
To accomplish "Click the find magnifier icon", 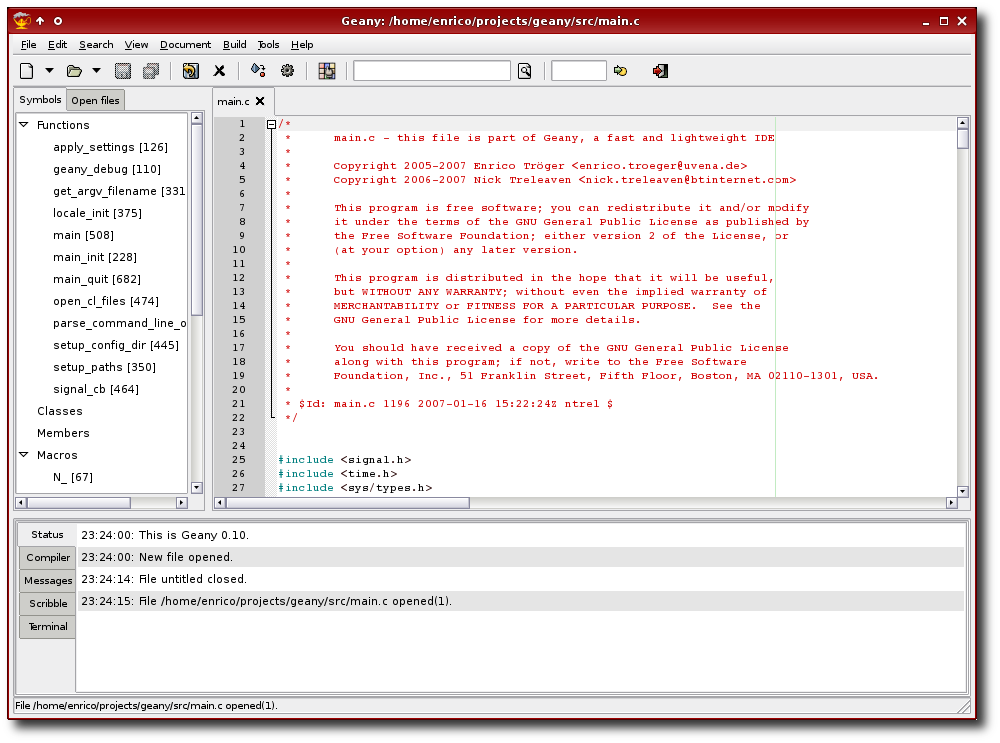I will click(x=524, y=71).
